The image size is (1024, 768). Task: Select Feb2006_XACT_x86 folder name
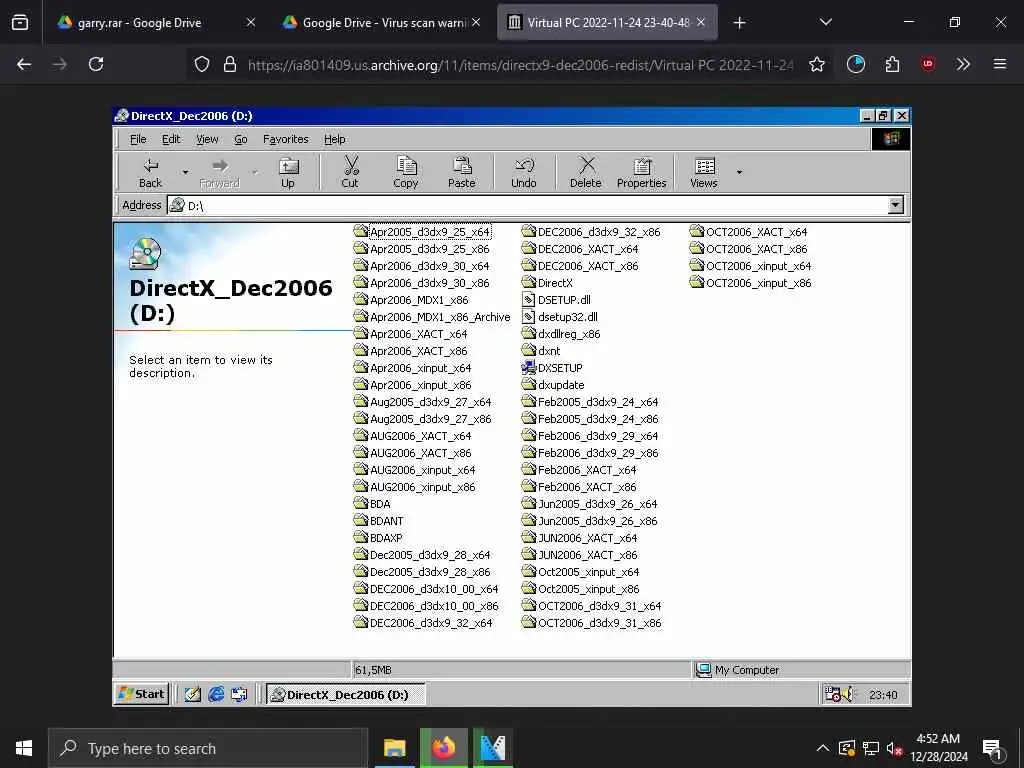[x=587, y=487]
